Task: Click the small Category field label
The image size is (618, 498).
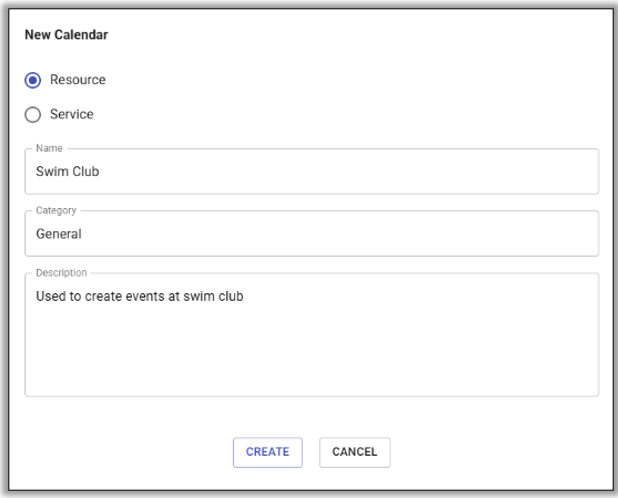Action: [56, 211]
